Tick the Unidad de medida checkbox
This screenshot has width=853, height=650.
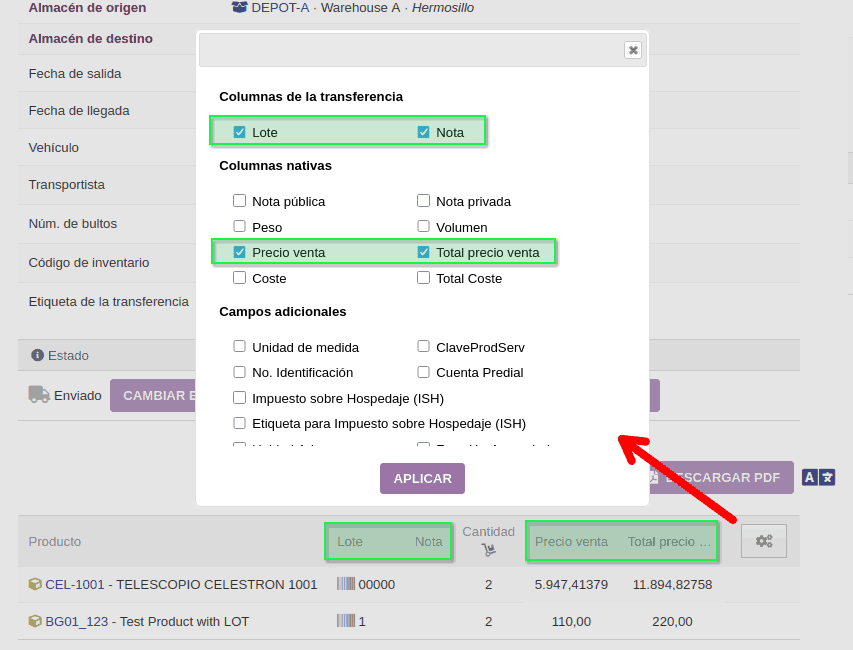click(x=240, y=347)
